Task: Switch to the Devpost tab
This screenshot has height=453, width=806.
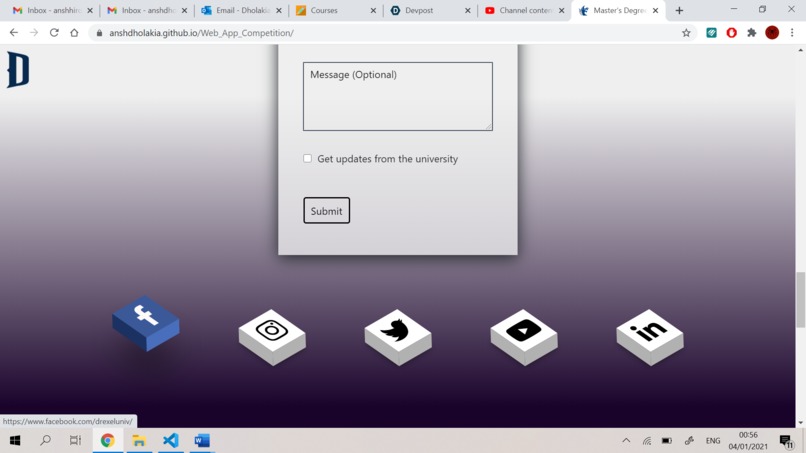Action: (x=429, y=10)
